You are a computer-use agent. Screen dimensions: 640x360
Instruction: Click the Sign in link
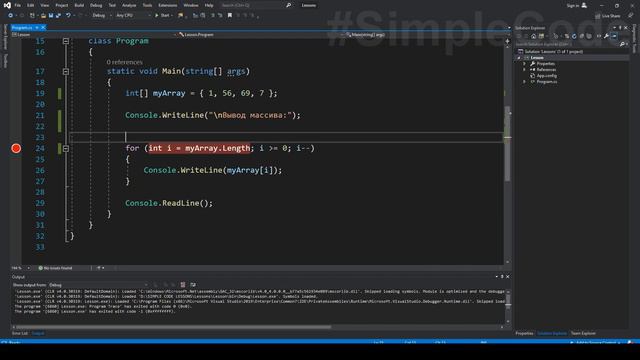click(573, 5)
